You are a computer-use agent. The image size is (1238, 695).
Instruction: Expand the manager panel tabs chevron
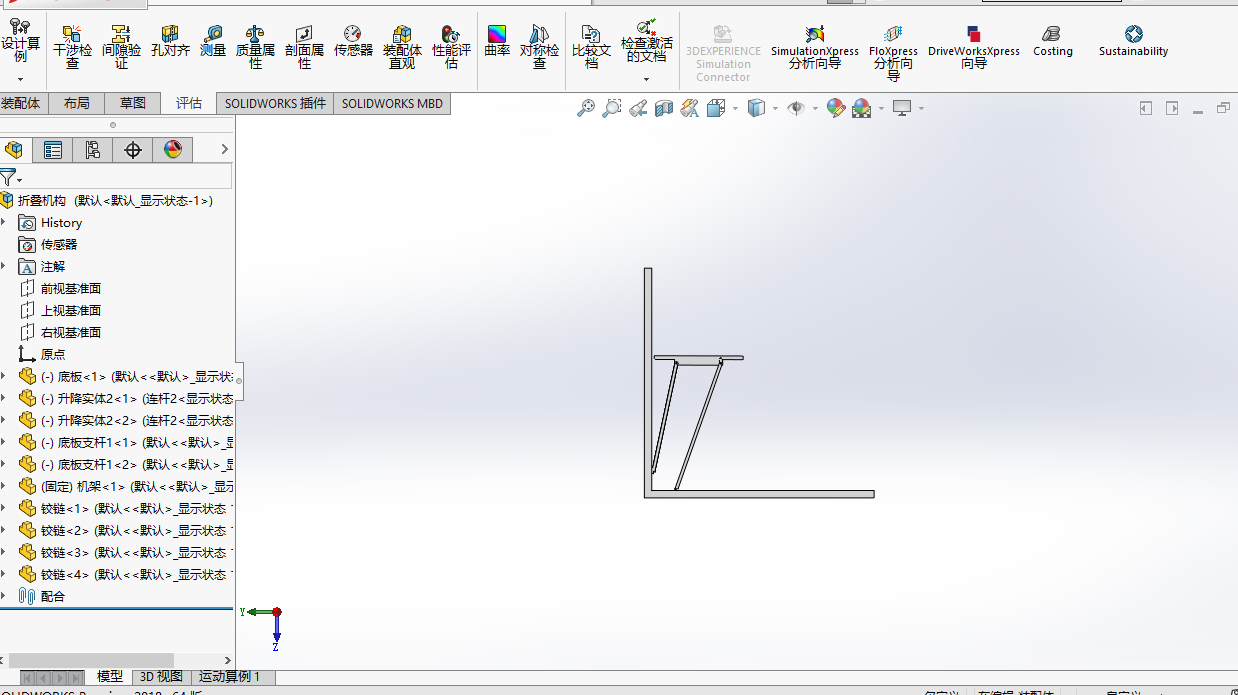(224, 149)
